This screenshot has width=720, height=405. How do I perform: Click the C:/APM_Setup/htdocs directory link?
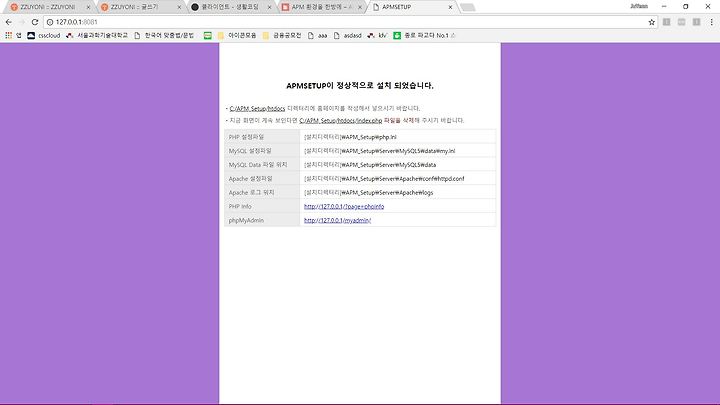(x=257, y=108)
